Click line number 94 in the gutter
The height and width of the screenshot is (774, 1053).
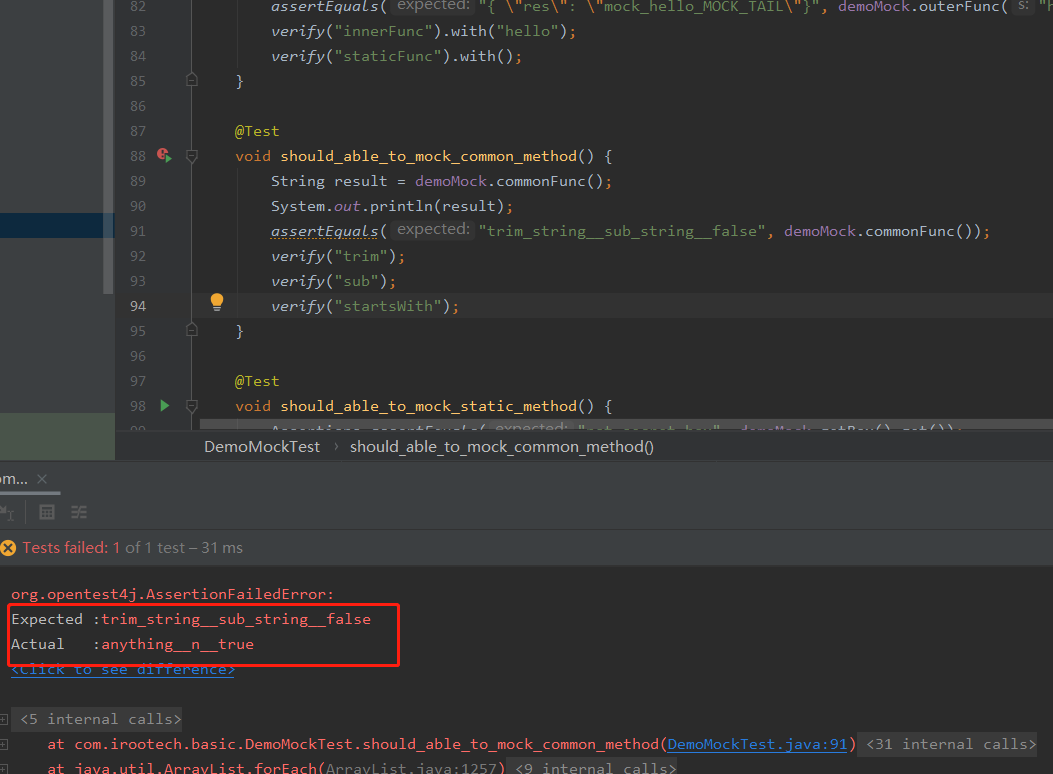point(138,306)
